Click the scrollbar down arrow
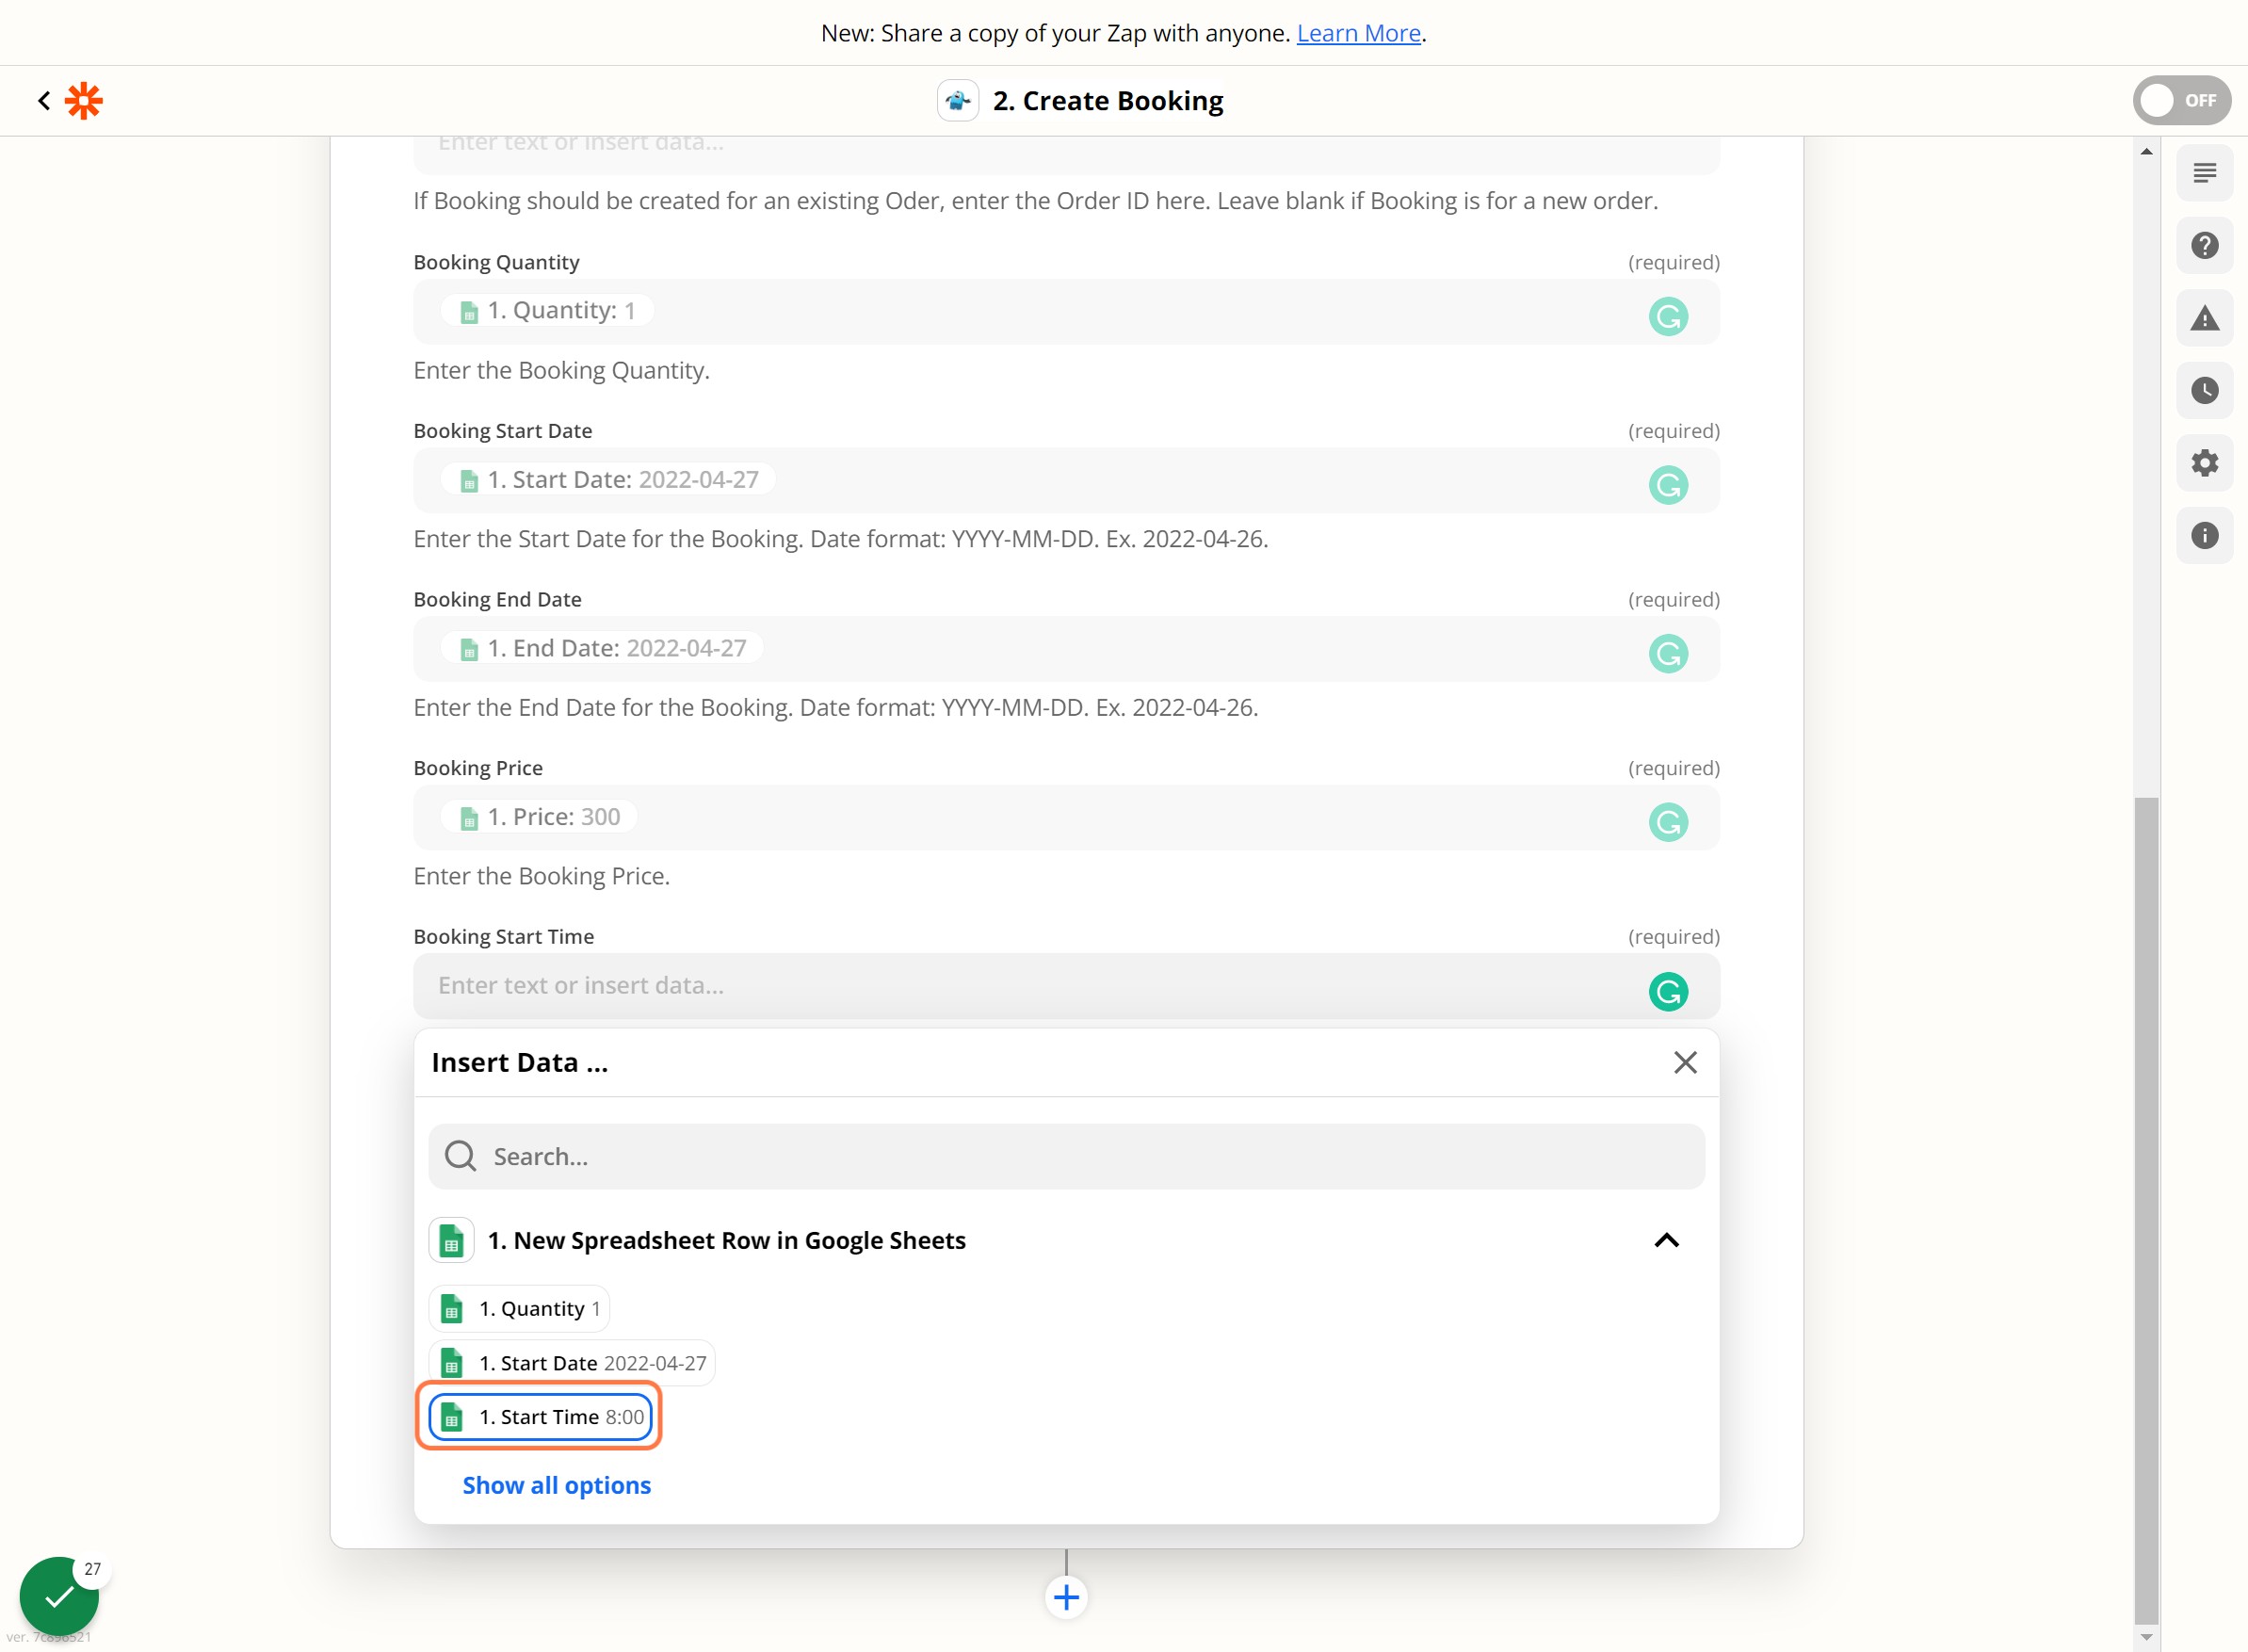The image size is (2248, 1652). (x=2146, y=1638)
